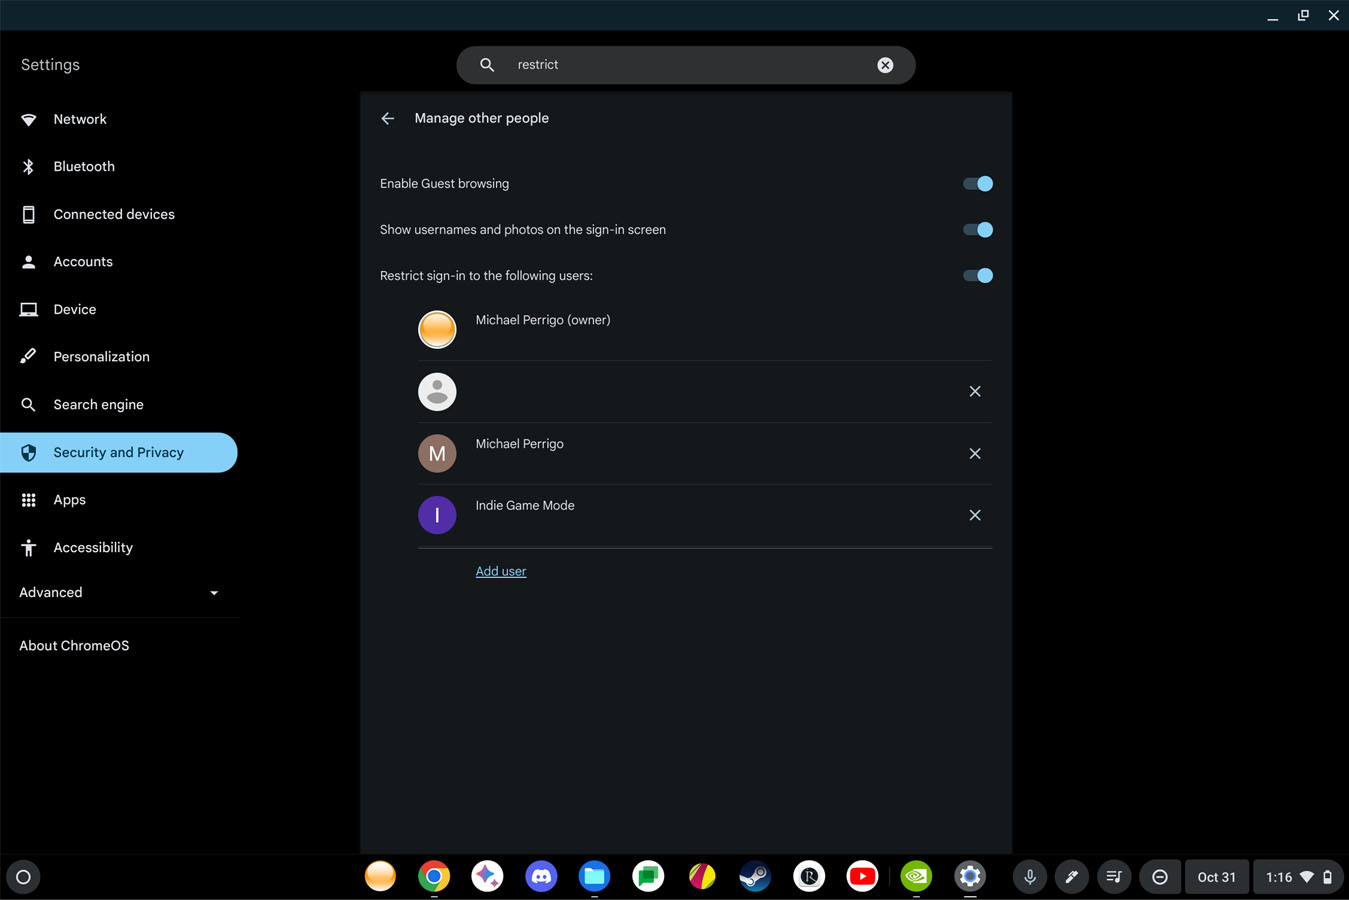1349x900 pixels.
Task: Open Device settings in the sidebar
Action: point(119,310)
